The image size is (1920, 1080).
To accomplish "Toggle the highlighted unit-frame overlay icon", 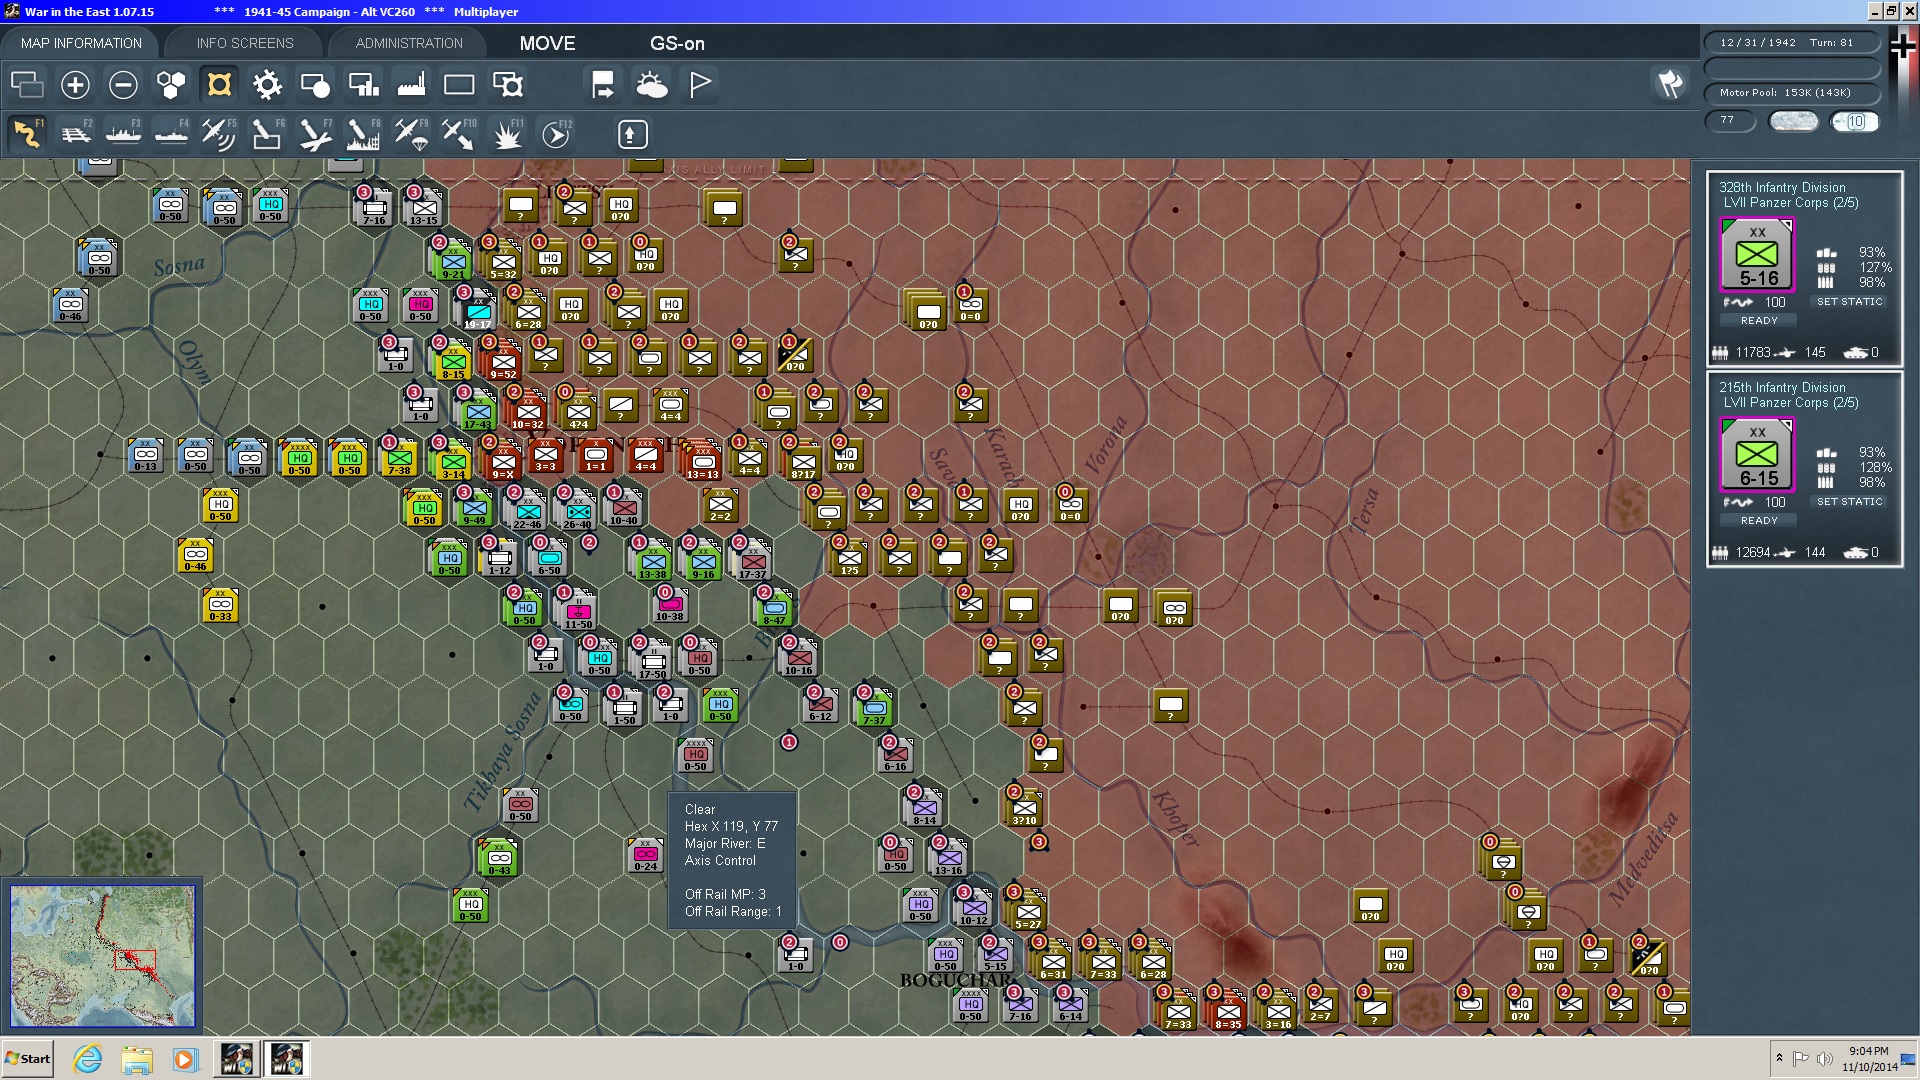I will pos(219,85).
